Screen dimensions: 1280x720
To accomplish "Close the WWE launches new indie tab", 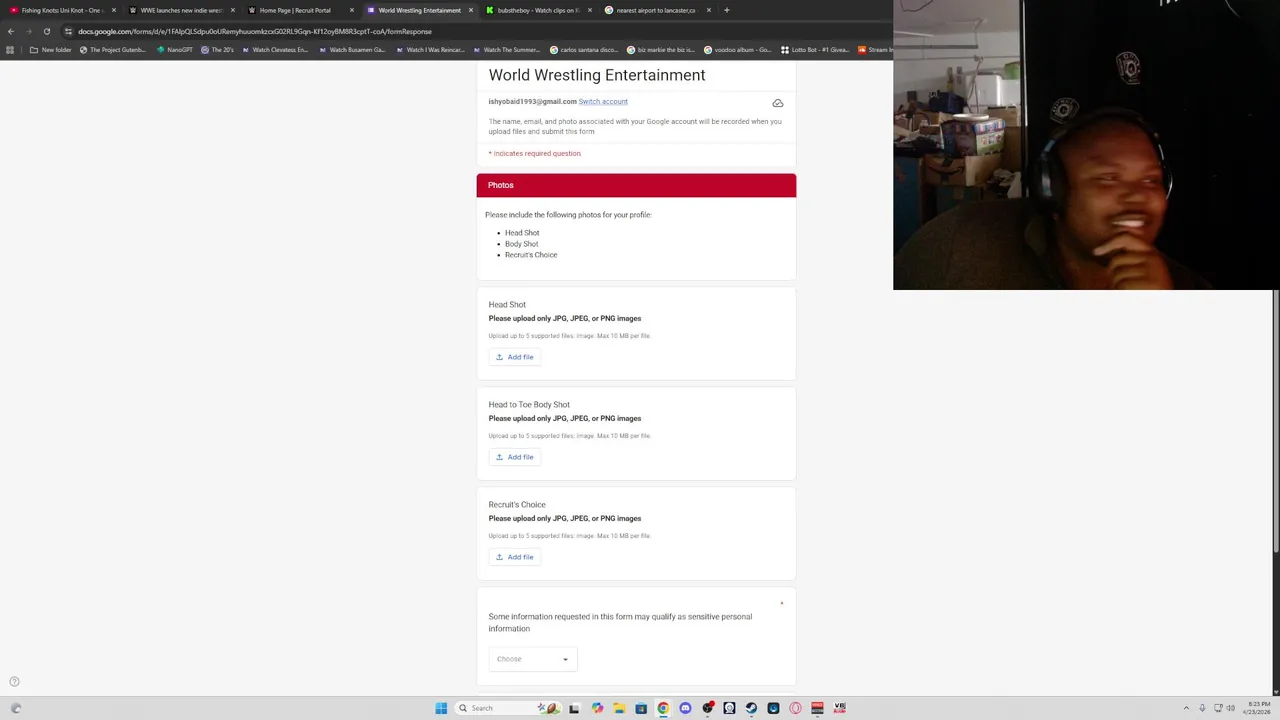I will tap(232, 10).
